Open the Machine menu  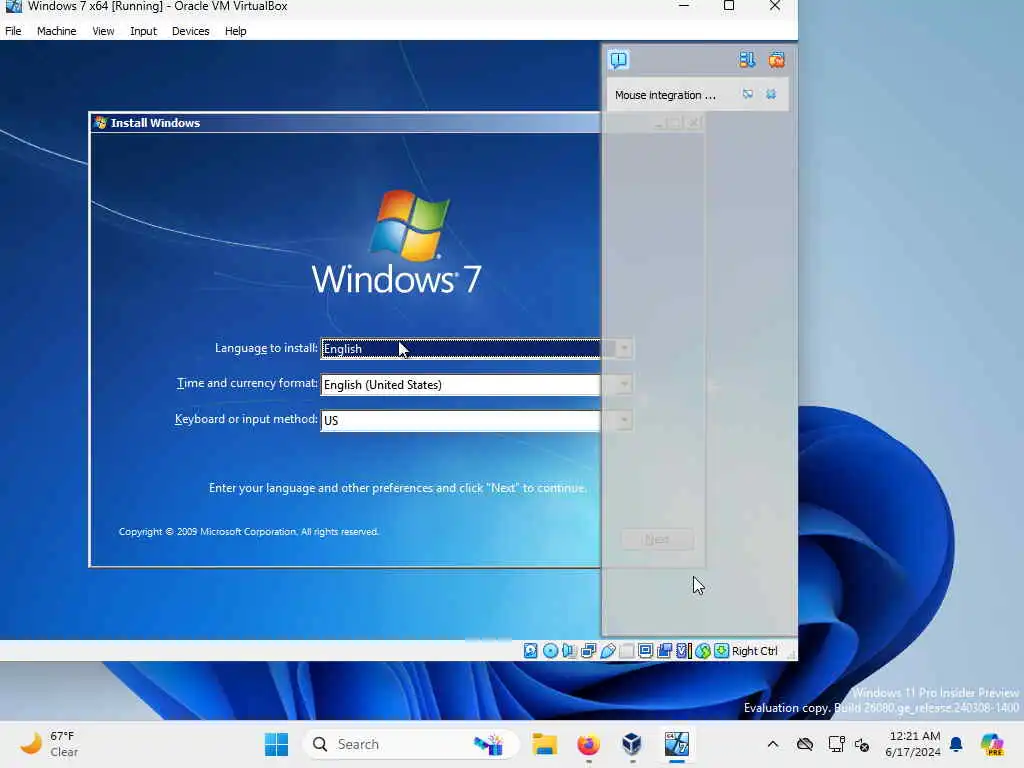coord(56,31)
